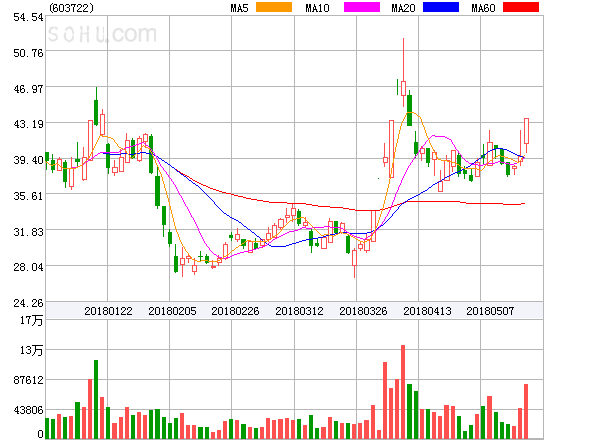Click the tallest red volume bar

click(x=403, y=392)
